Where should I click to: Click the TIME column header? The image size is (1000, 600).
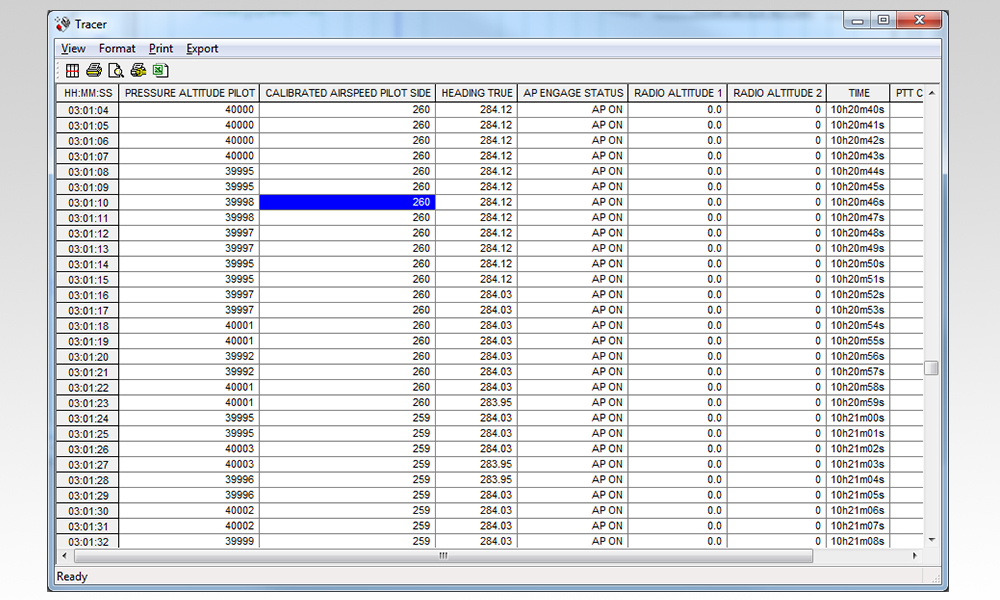858,92
